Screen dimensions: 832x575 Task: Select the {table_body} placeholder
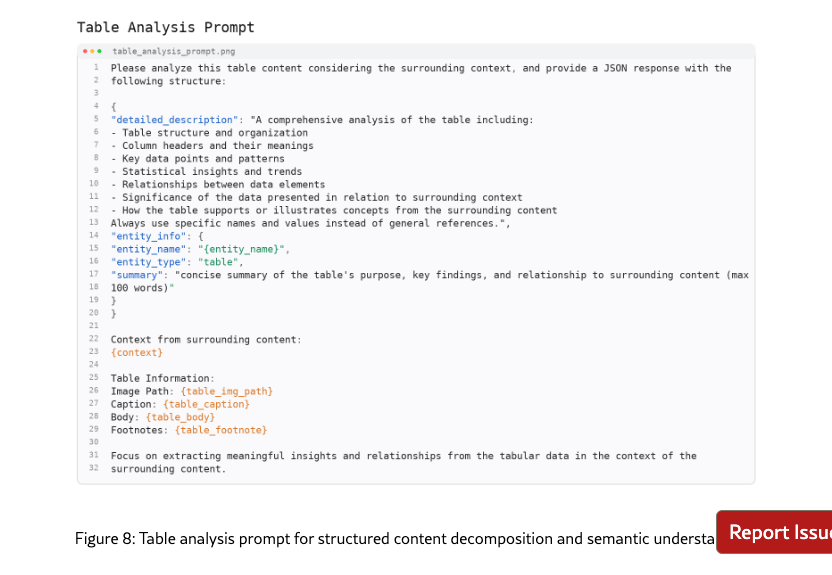[180, 417]
